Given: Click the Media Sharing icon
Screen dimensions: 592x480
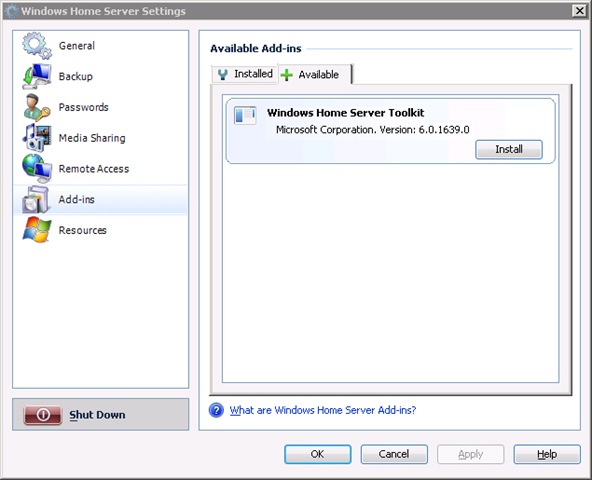Looking at the screenshot, I should [x=36, y=138].
